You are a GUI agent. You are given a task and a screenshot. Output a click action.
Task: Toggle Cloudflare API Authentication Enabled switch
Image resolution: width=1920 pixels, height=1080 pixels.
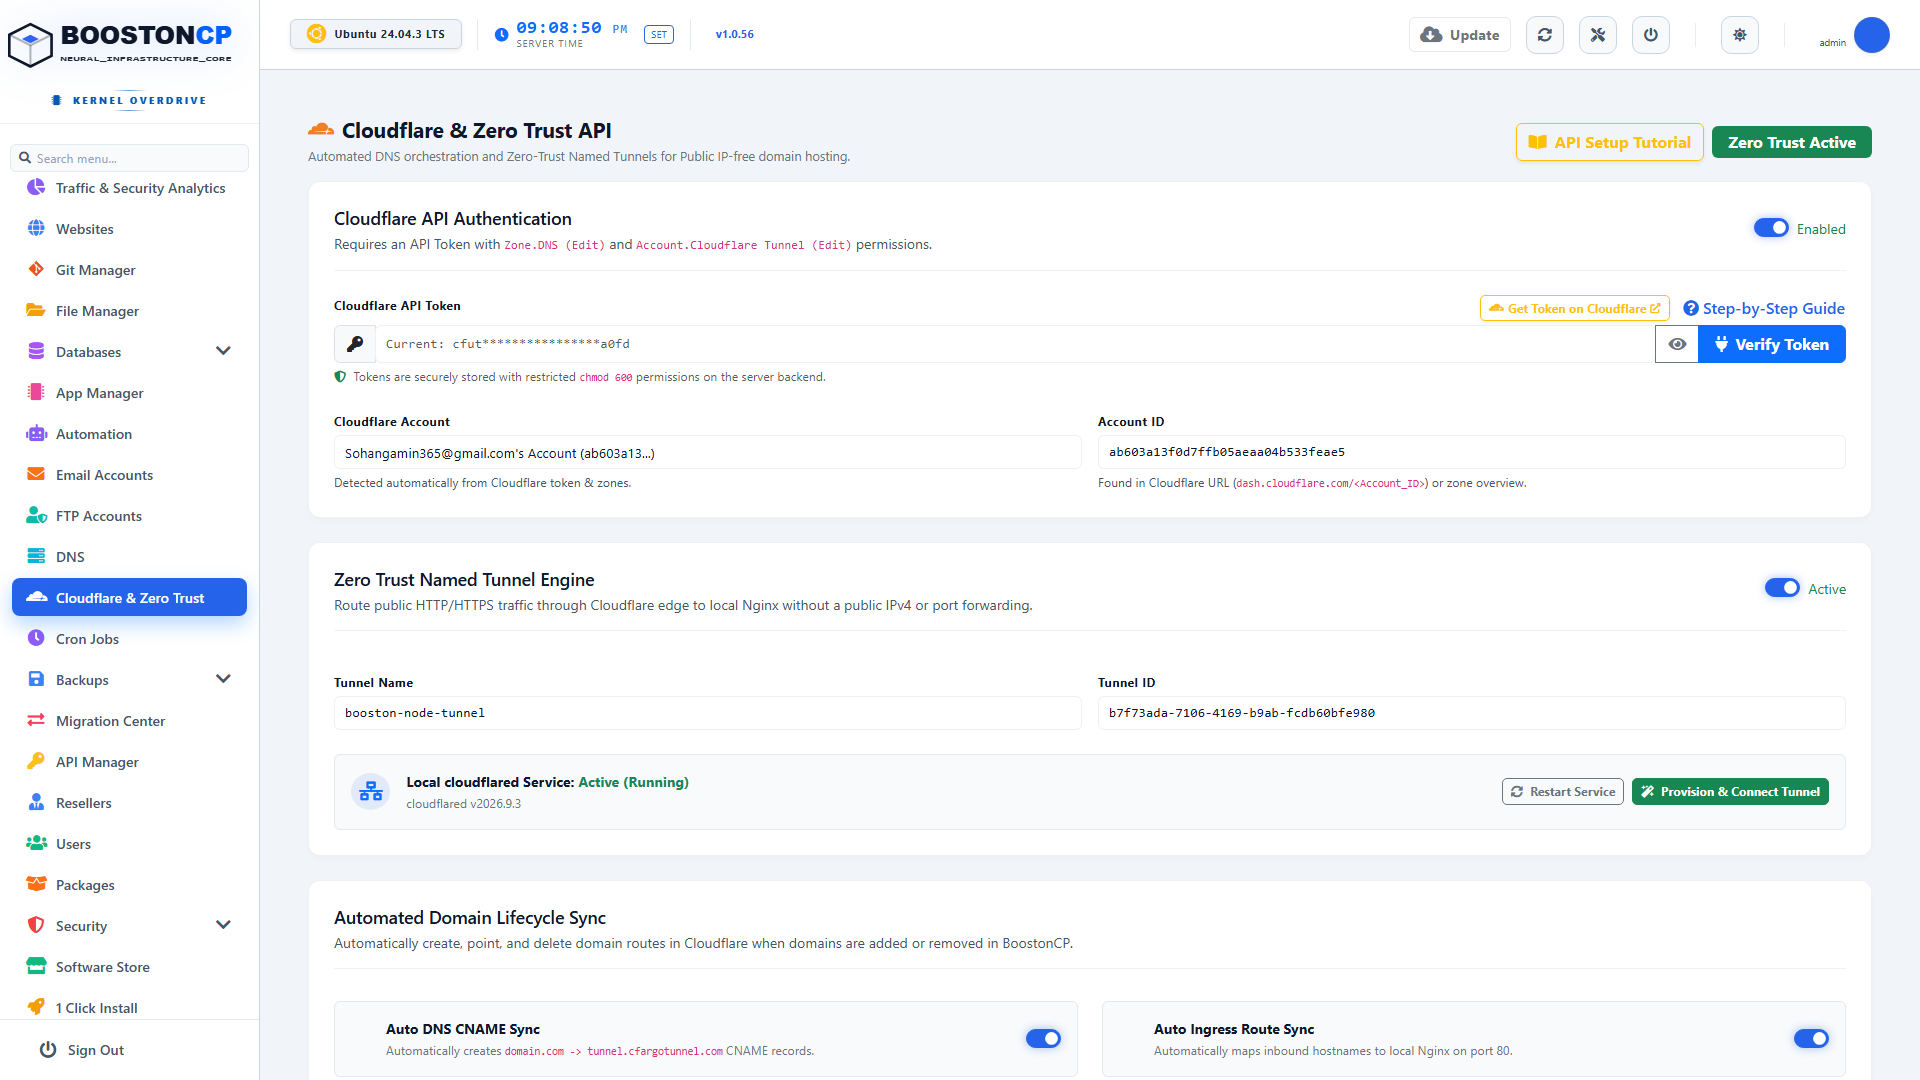(1771, 228)
